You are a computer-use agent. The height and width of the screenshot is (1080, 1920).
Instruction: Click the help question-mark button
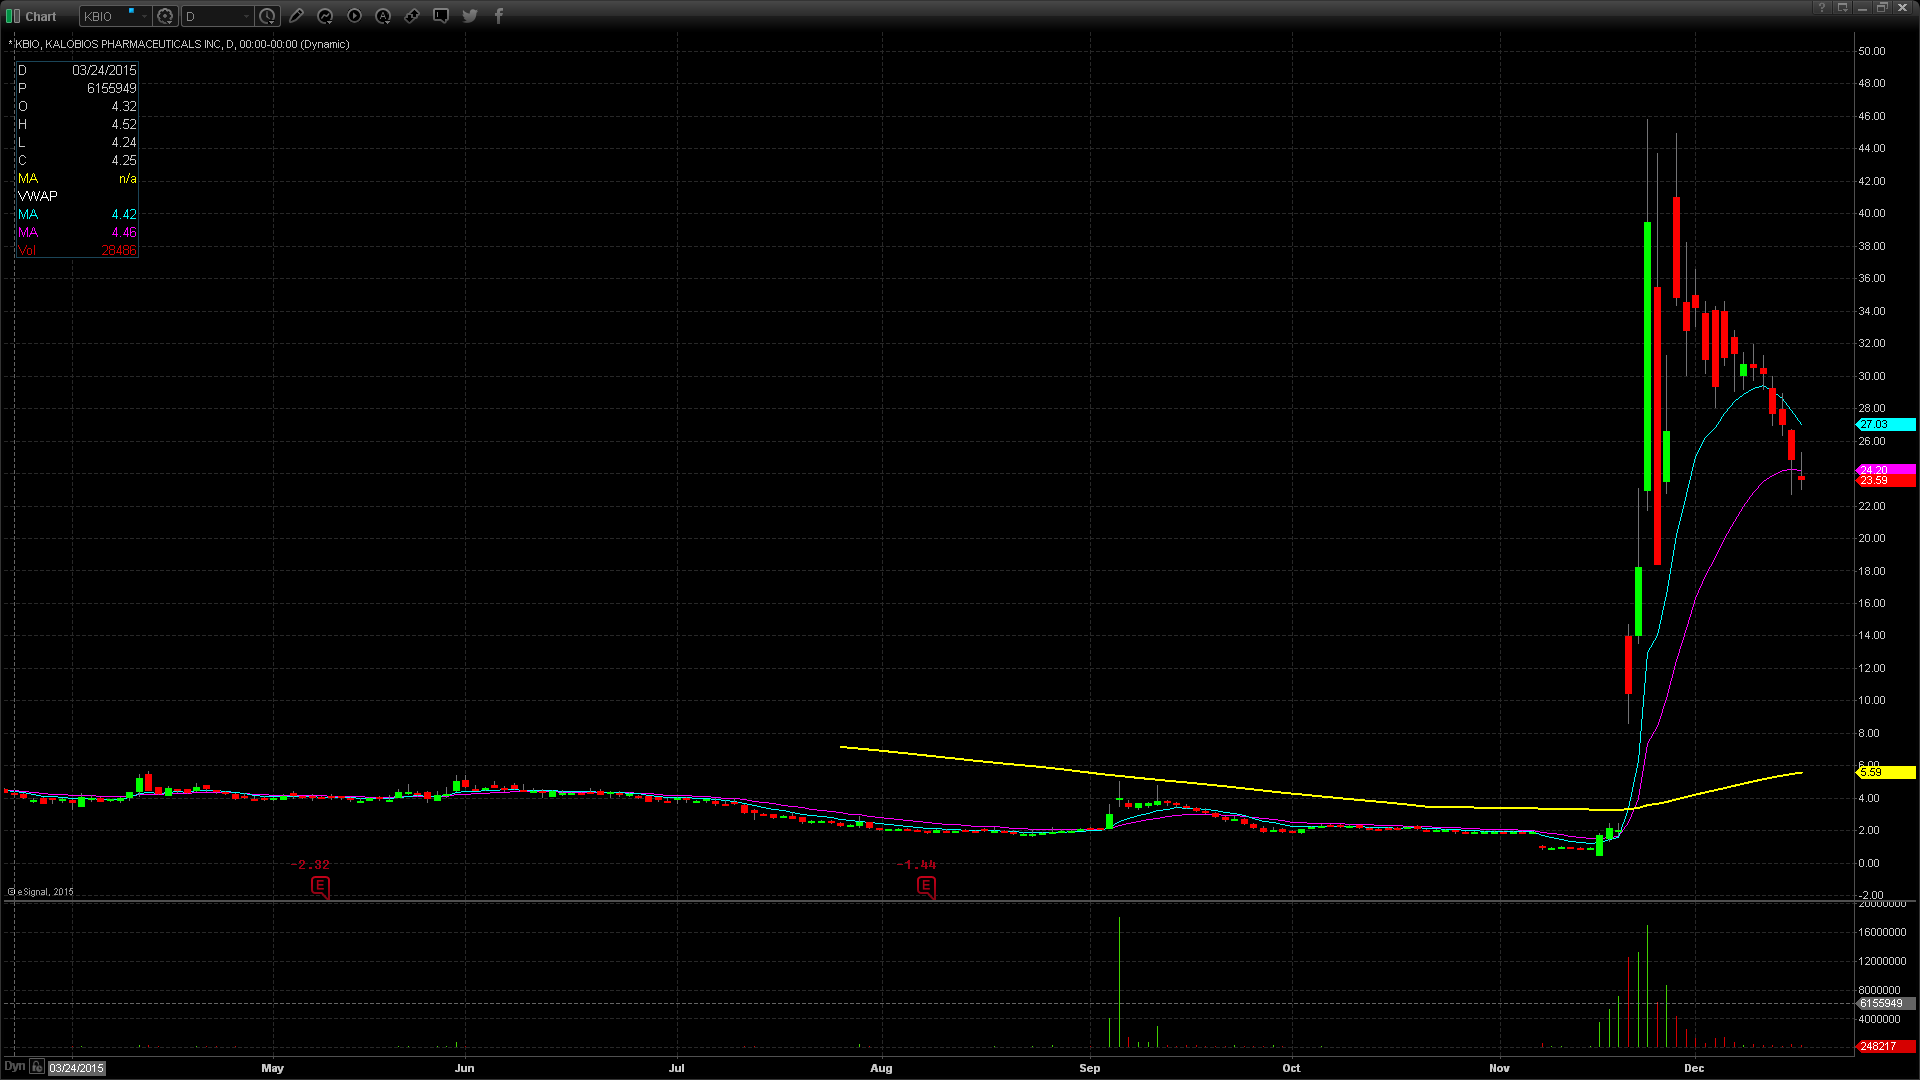[x=1822, y=8]
